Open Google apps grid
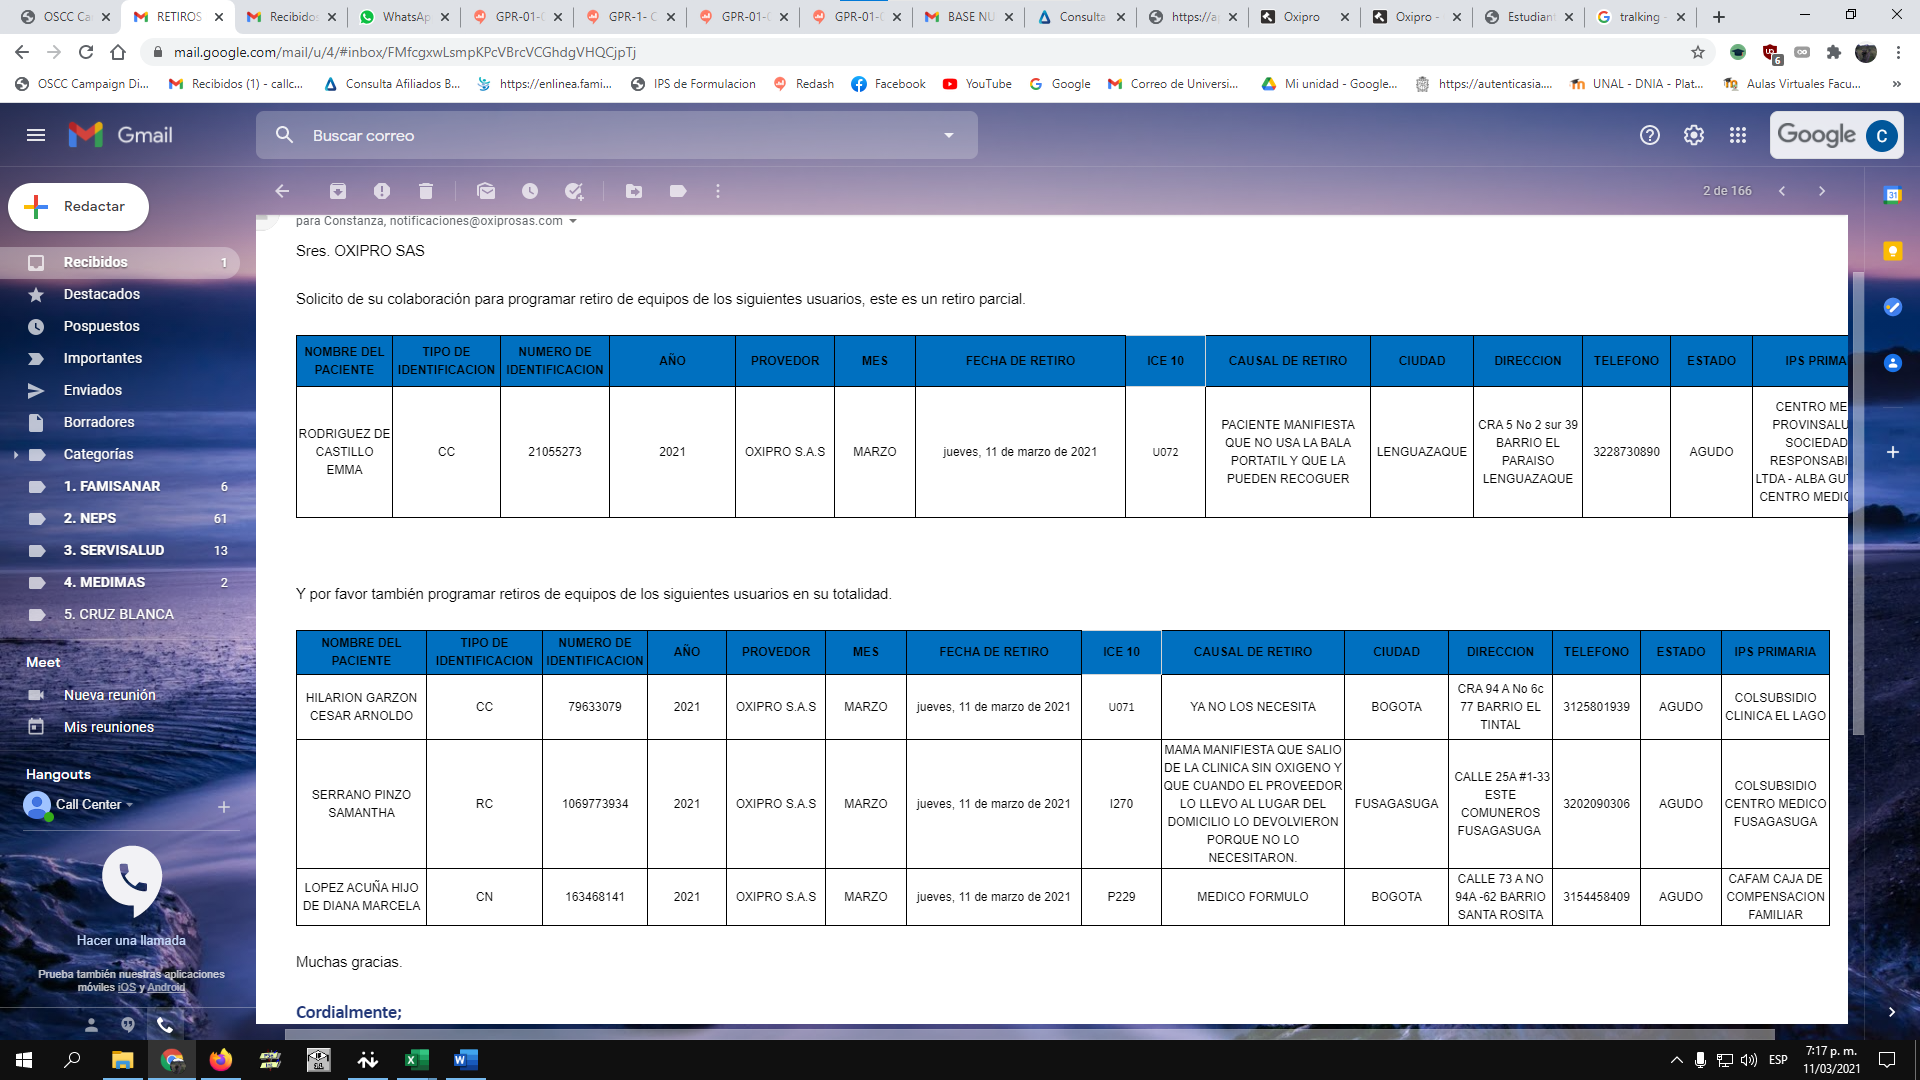Image resolution: width=1920 pixels, height=1080 pixels. coord(1738,135)
